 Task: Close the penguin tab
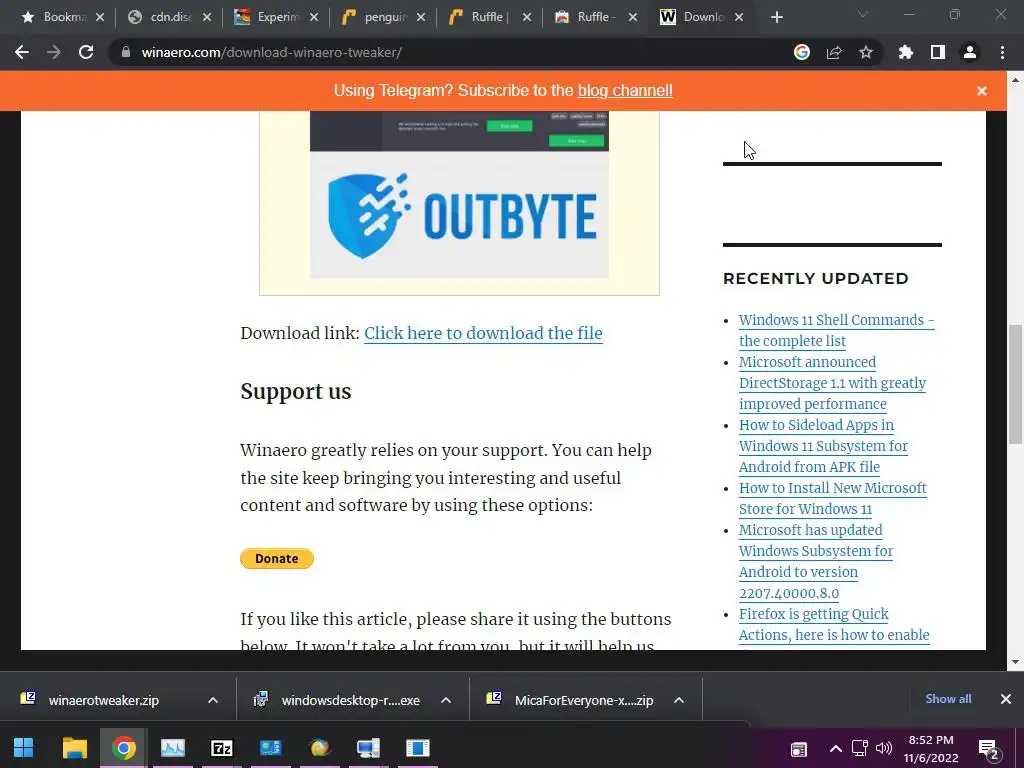(421, 17)
